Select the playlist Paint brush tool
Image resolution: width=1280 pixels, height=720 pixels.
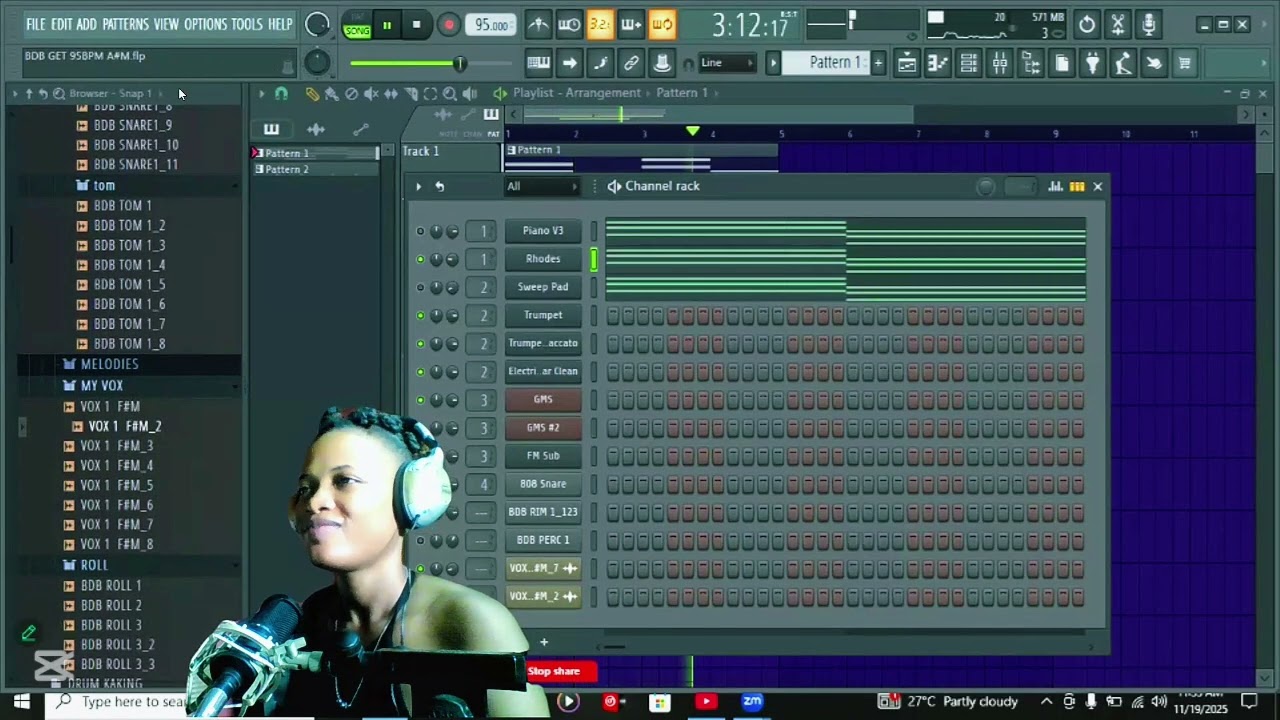pyautogui.click(x=331, y=93)
